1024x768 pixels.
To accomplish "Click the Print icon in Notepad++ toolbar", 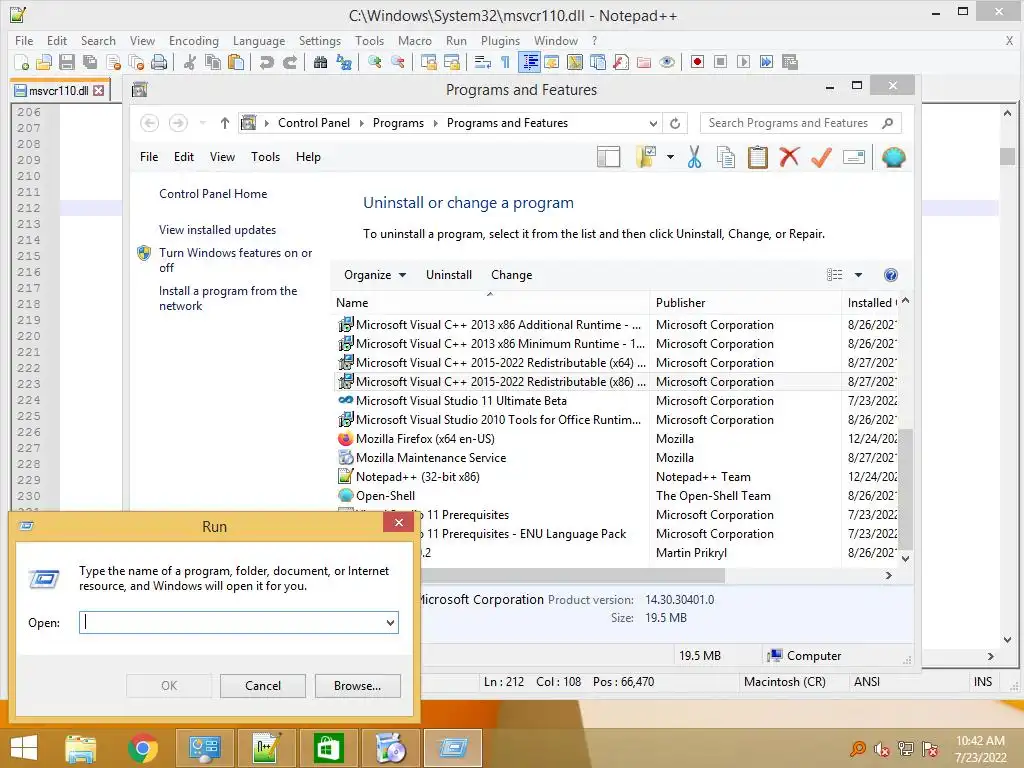I will tap(159, 62).
